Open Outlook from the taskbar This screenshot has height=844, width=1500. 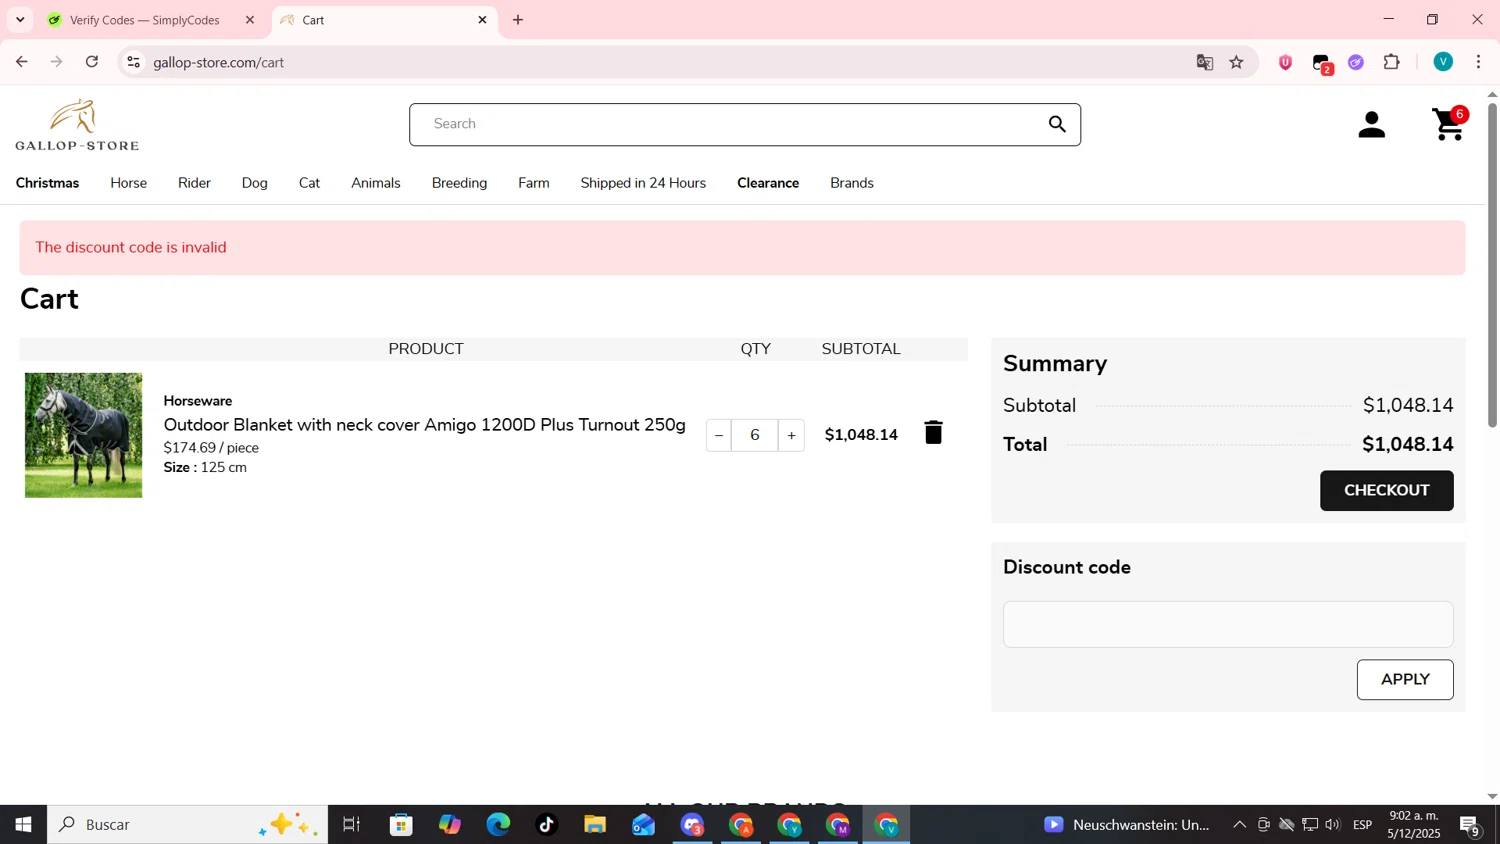click(x=643, y=825)
